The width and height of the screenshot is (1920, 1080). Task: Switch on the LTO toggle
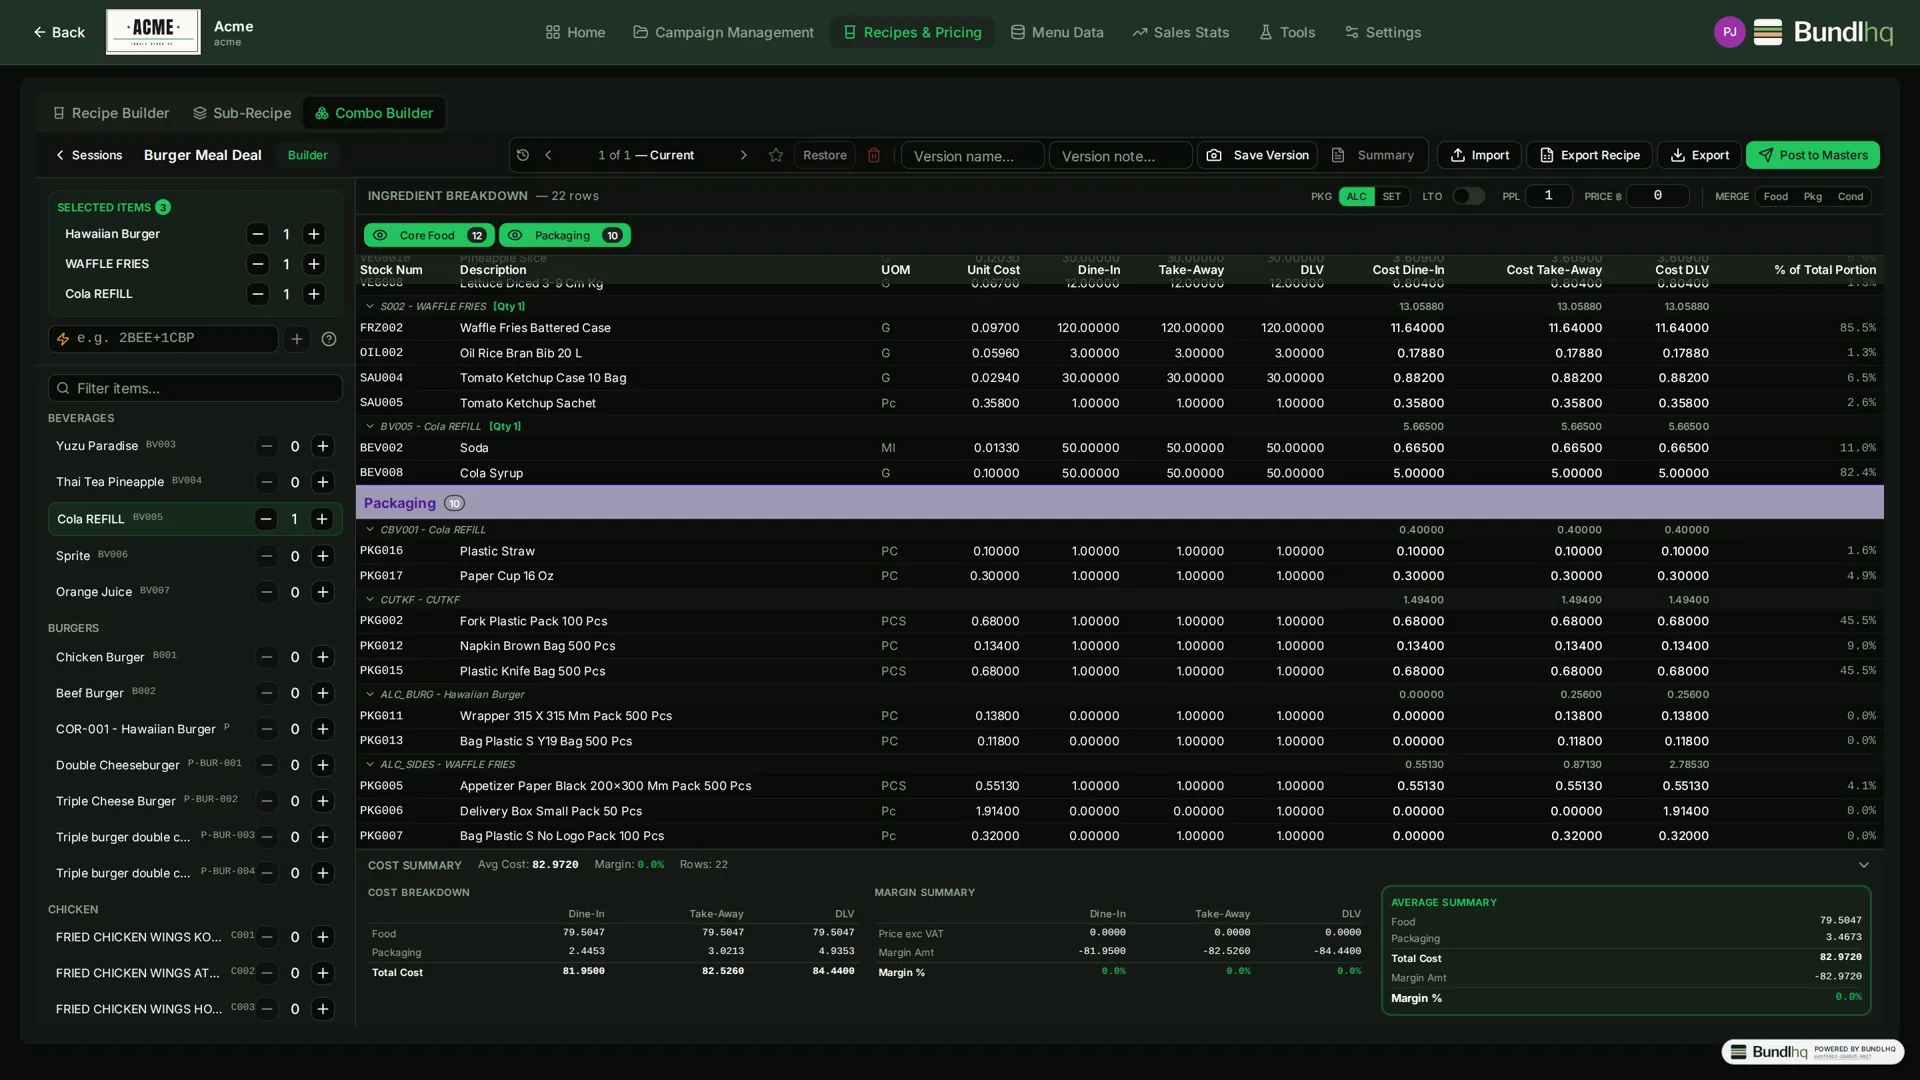tap(1468, 196)
